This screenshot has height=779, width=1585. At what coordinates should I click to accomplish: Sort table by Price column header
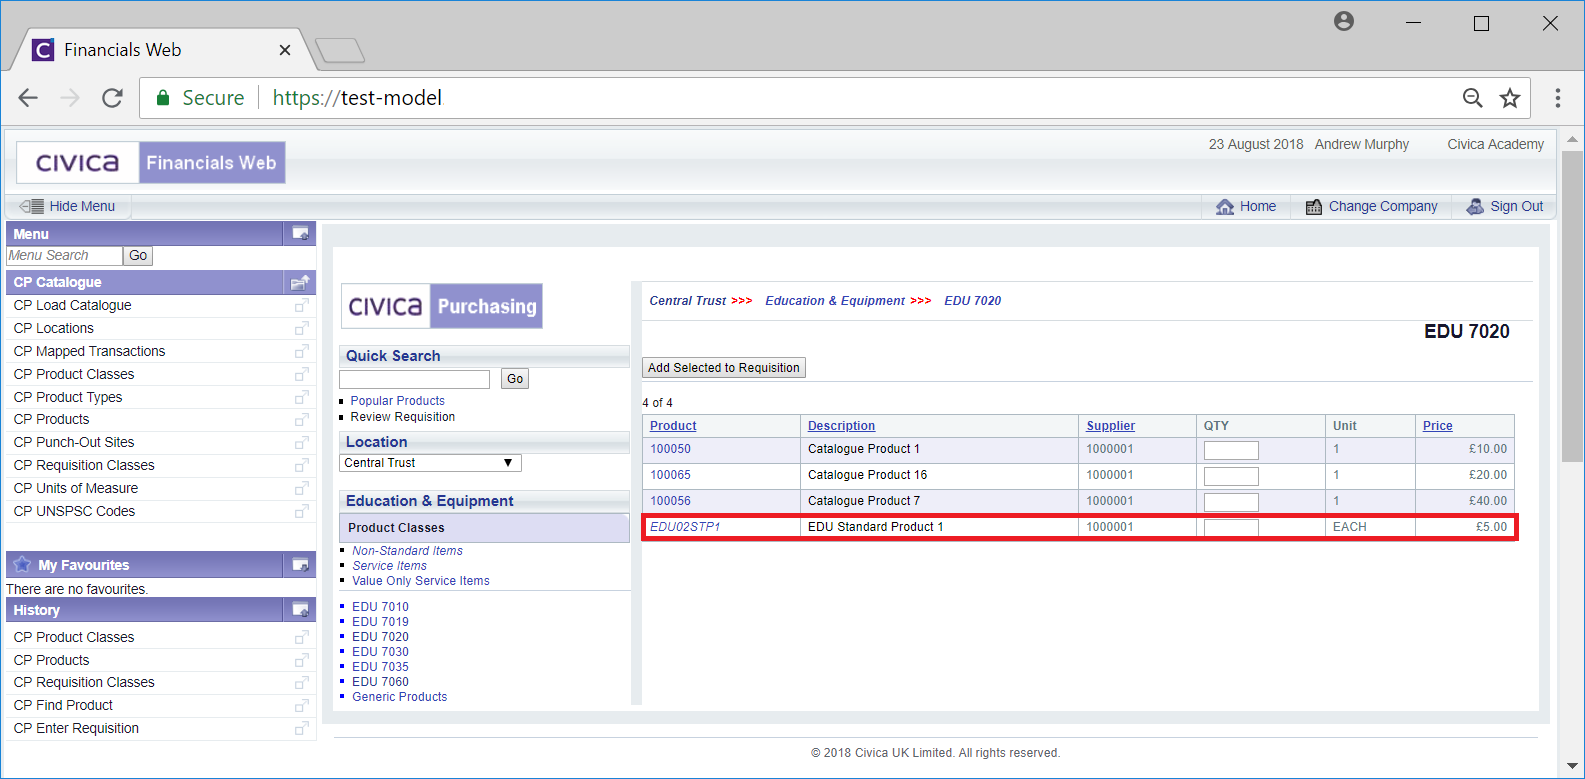click(x=1438, y=426)
